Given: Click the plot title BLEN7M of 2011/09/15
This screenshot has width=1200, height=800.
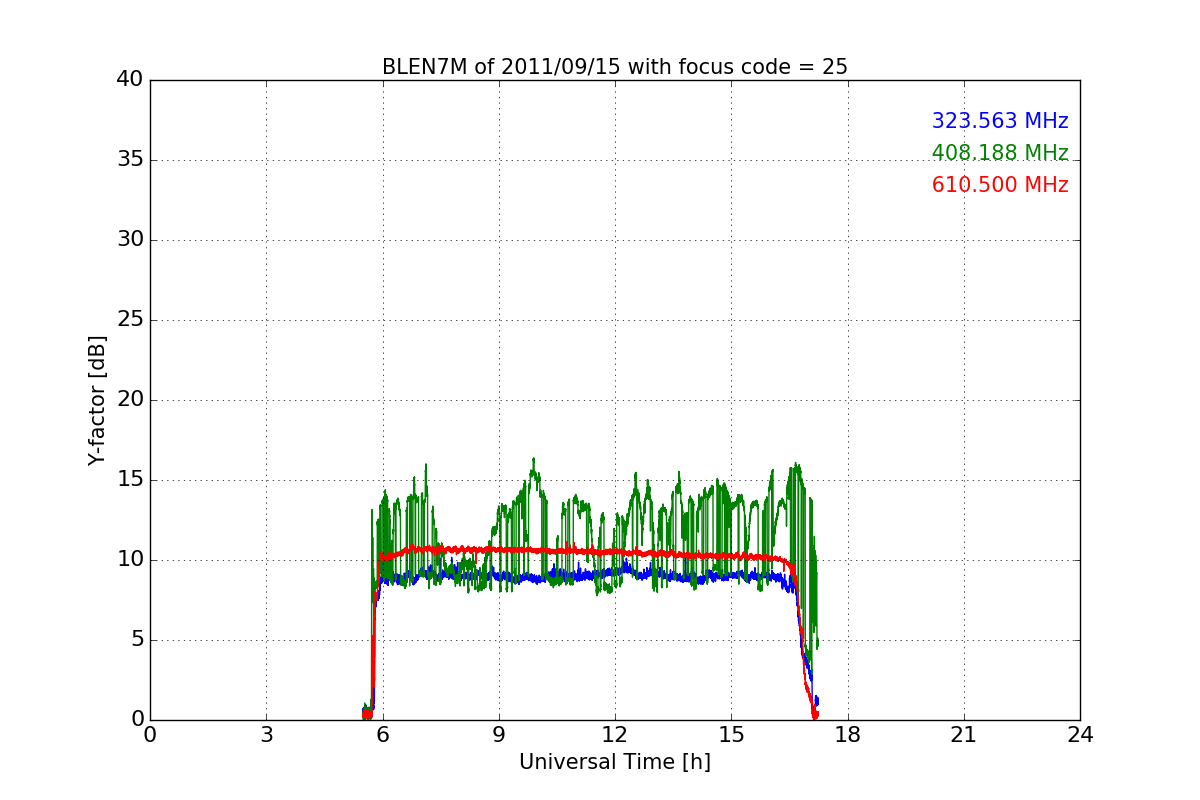Looking at the screenshot, I should 614,67.
